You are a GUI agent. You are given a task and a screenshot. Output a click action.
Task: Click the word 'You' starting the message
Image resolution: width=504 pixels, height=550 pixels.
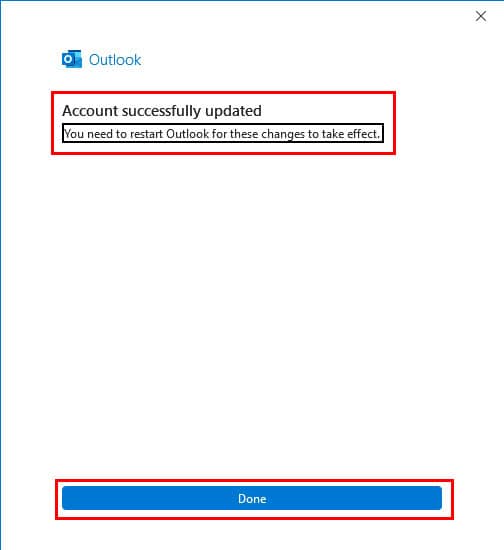[74, 134]
